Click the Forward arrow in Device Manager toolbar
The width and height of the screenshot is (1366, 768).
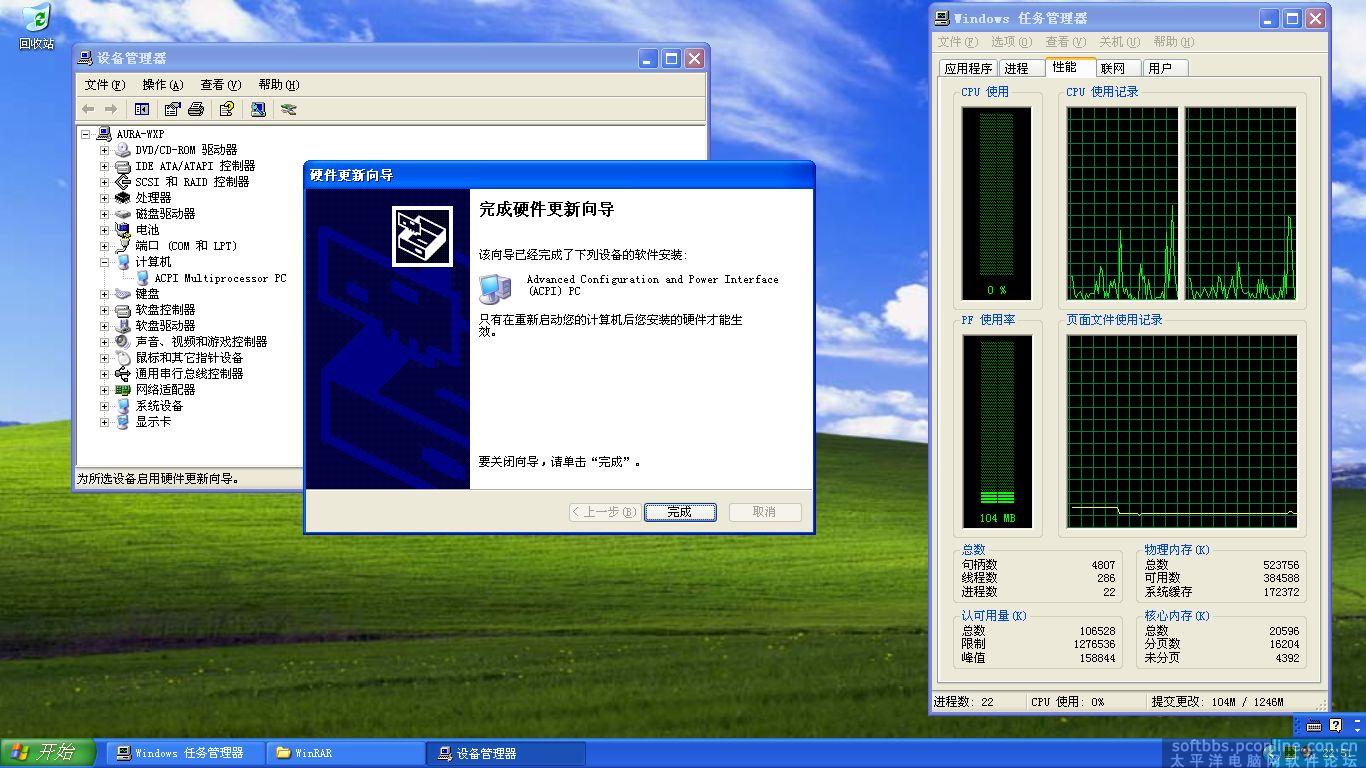111,109
